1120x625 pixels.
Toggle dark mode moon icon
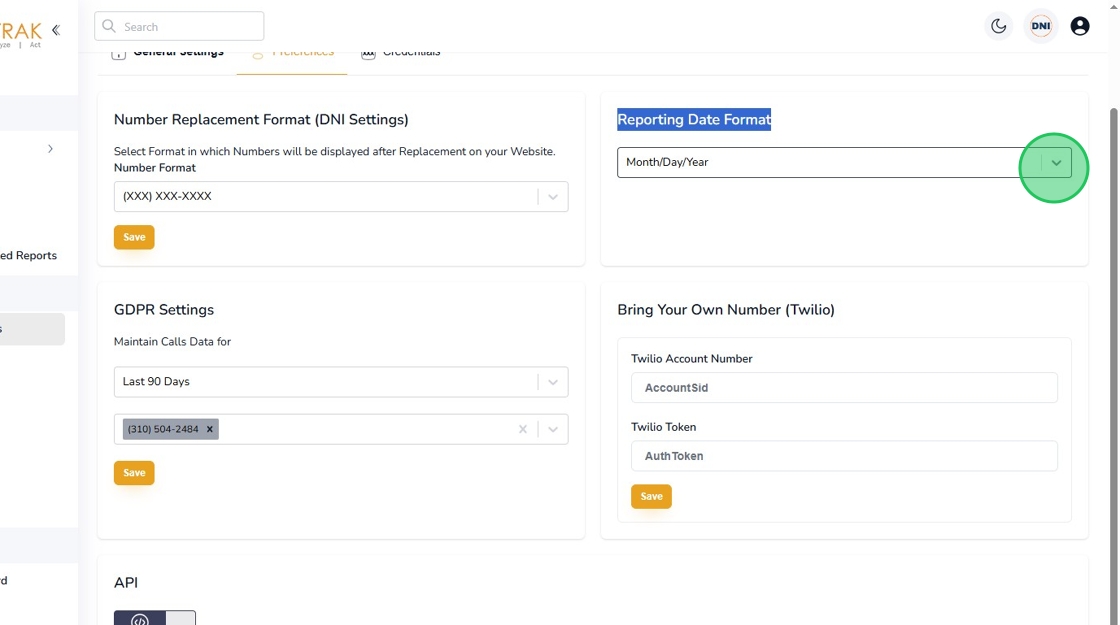999,26
